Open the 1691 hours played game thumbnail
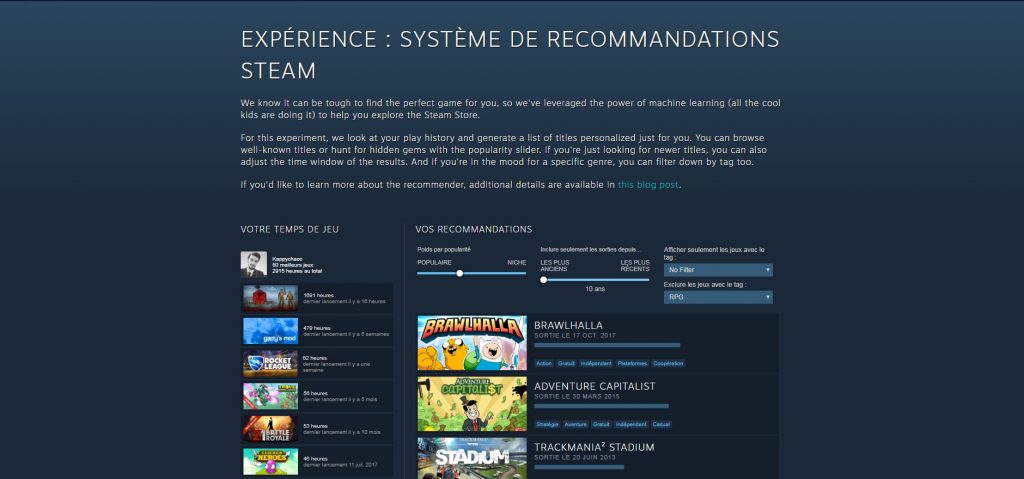The height and width of the screenshot is (479, 1024). pyautogui.click(x=270, y=298)
